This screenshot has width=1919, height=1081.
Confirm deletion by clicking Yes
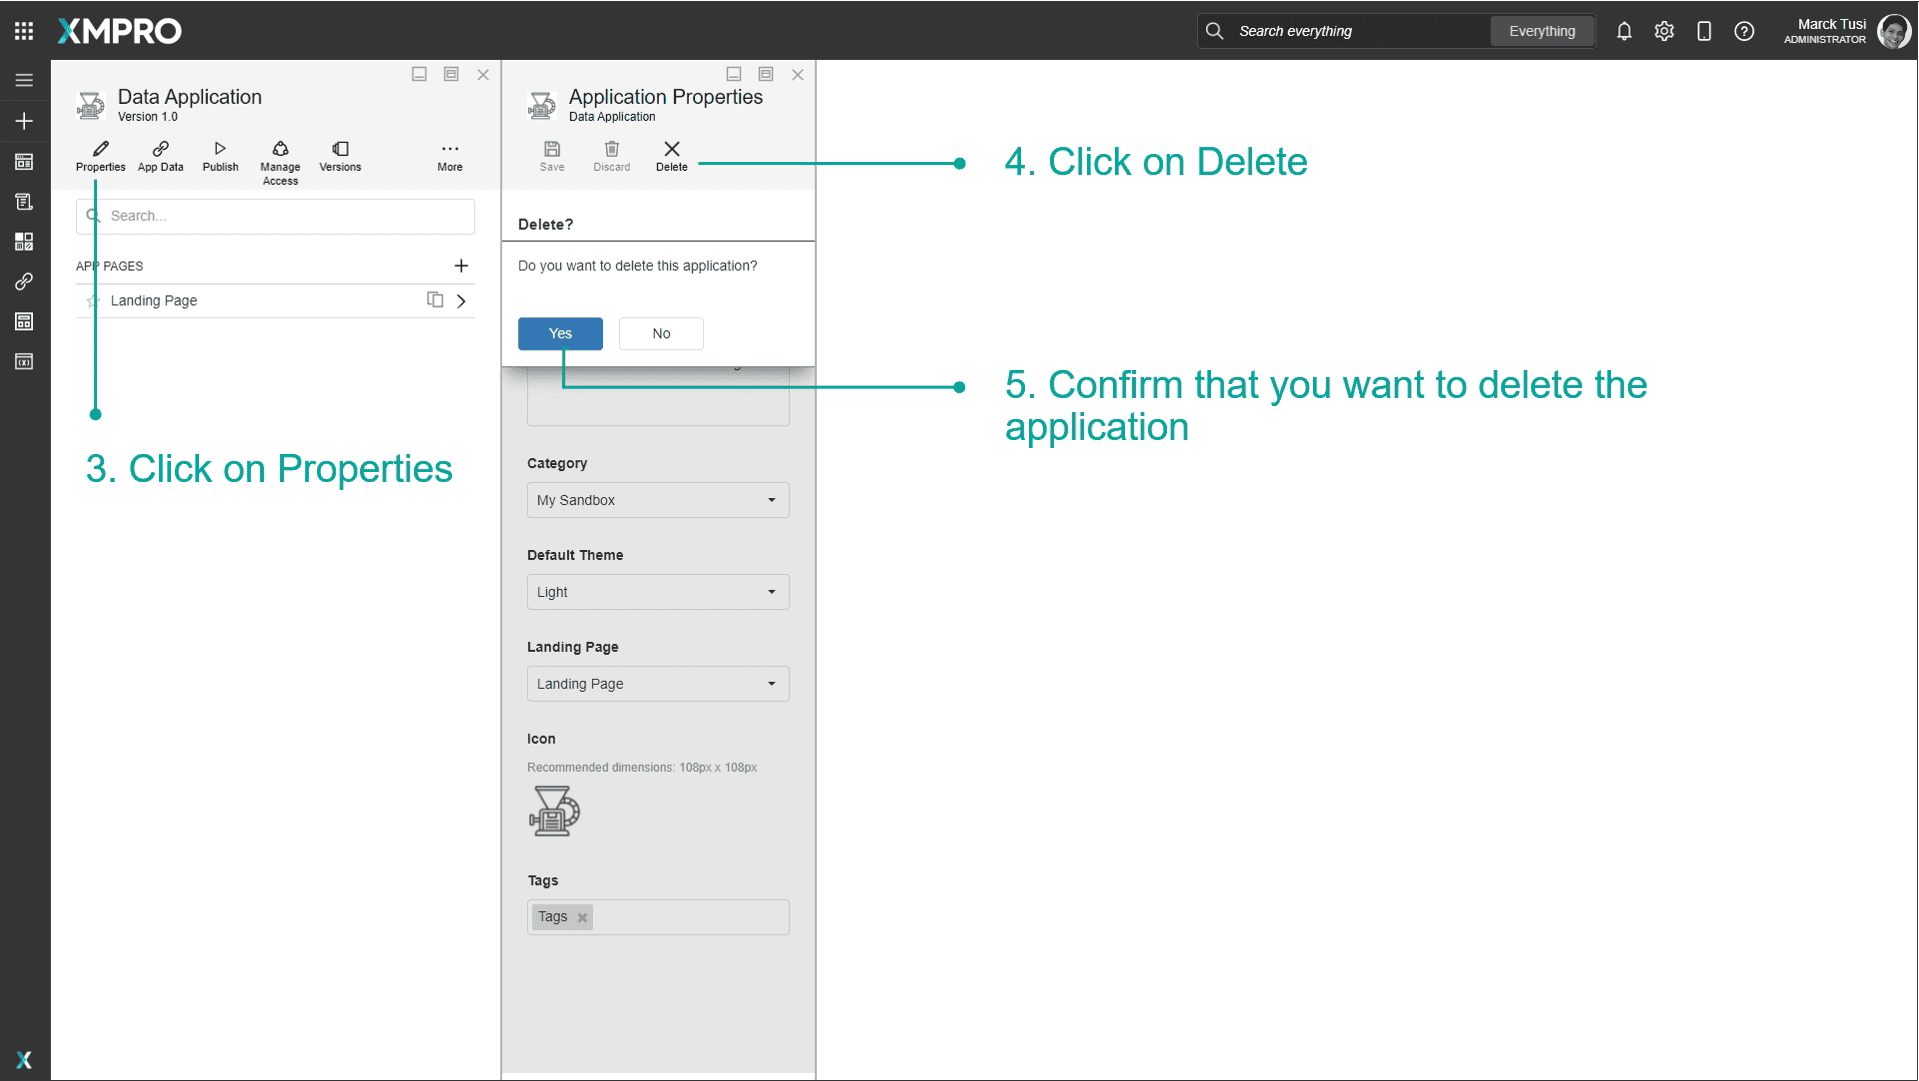point(559,333)
